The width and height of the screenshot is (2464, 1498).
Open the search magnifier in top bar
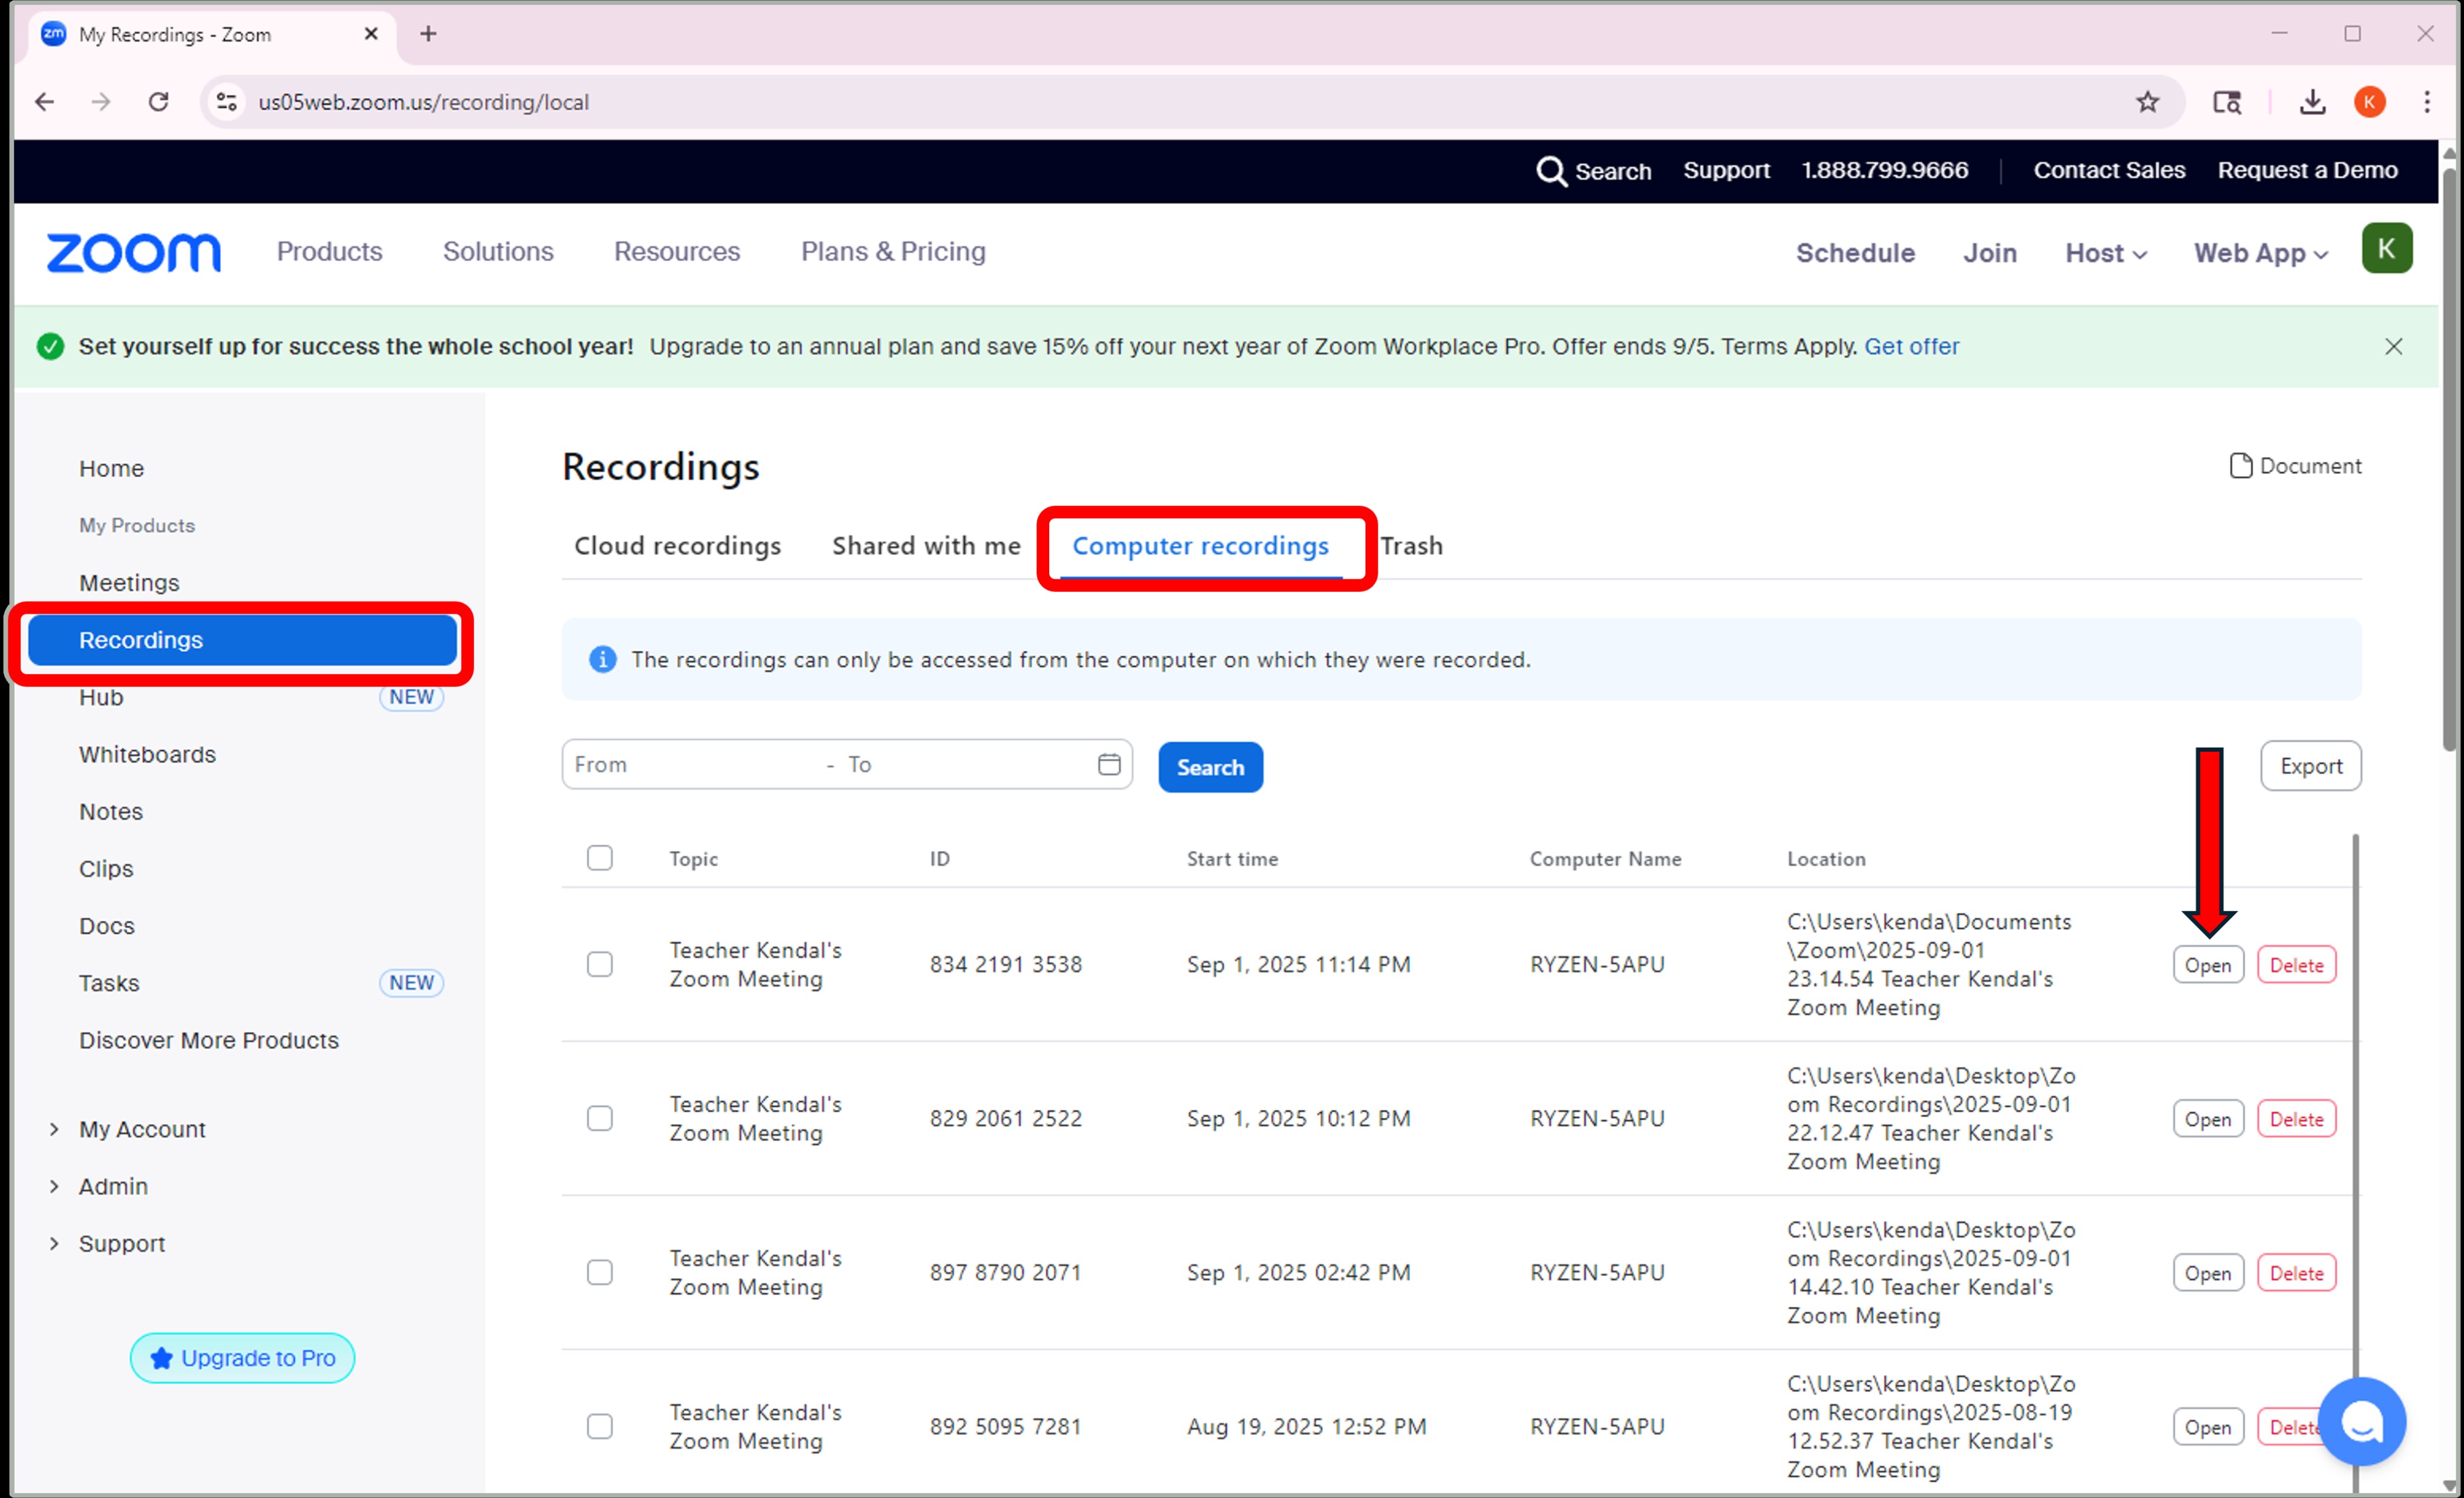[1550, 171]
